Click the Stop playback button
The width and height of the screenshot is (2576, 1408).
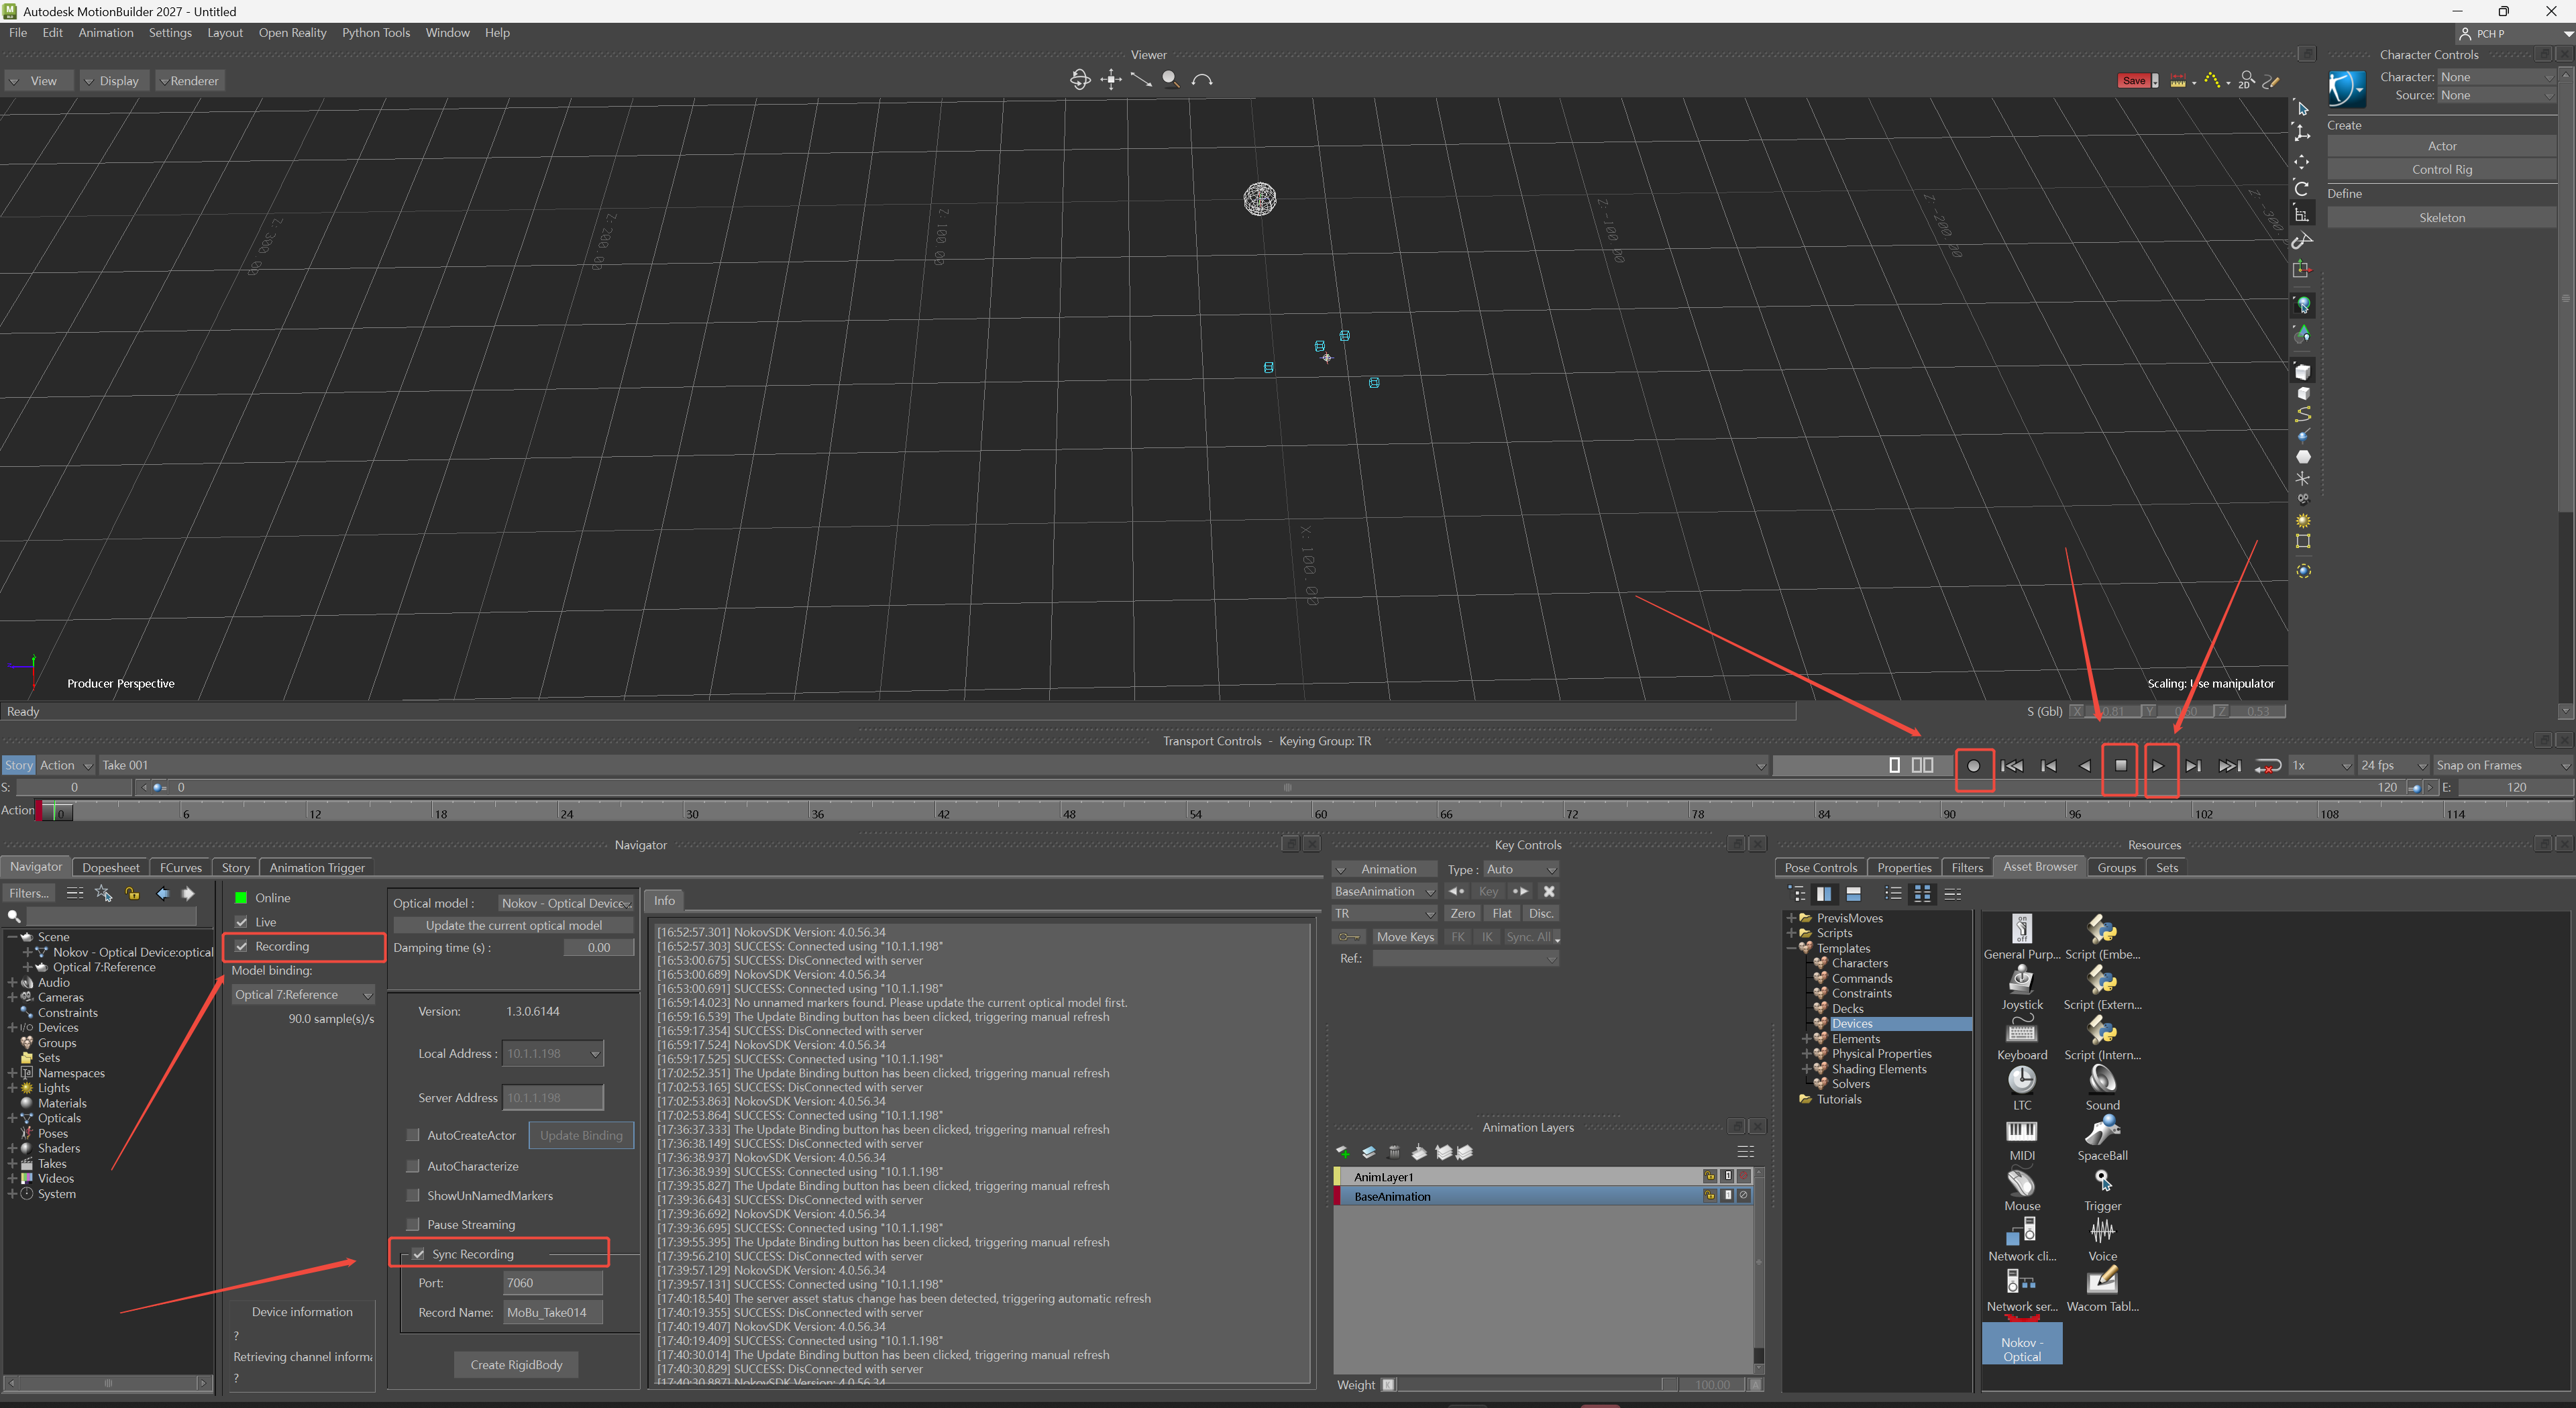tap(2120, 766)
